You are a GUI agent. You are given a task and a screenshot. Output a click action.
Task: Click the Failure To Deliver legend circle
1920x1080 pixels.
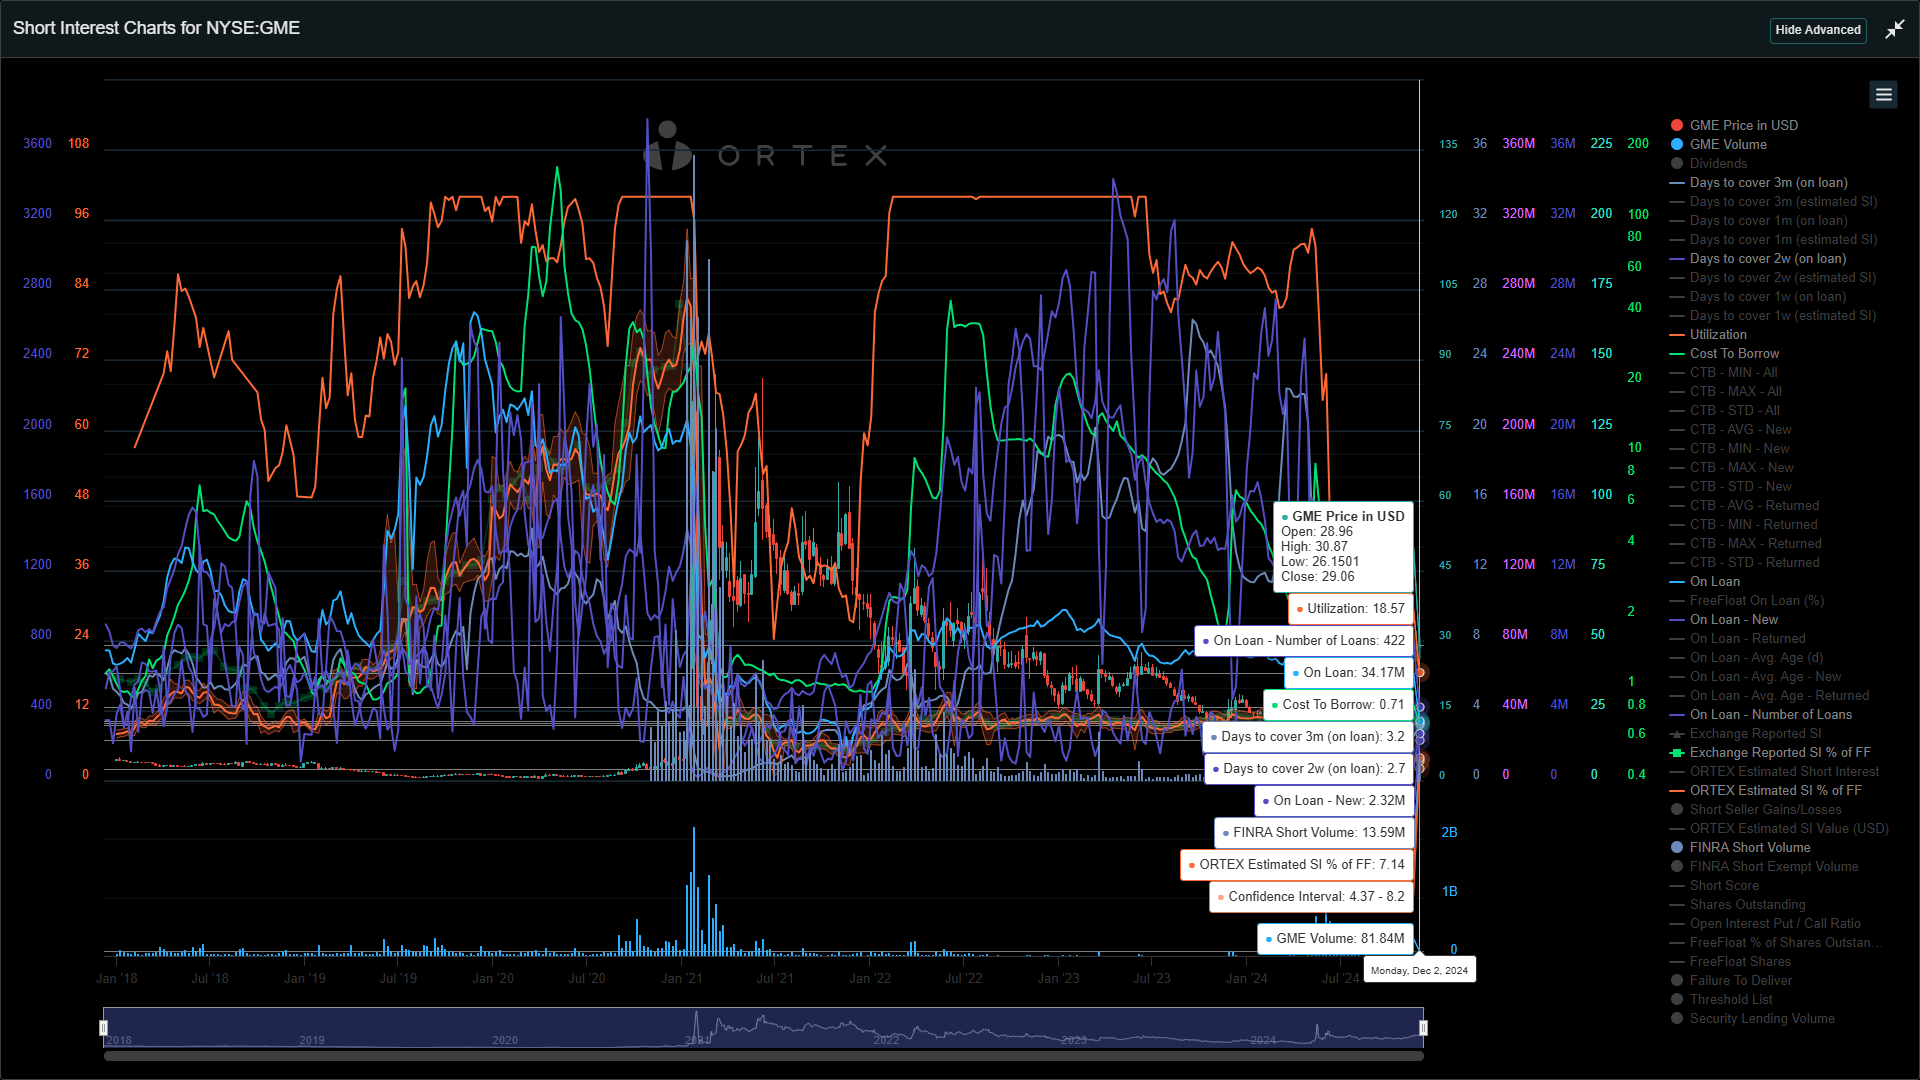click(1676, 980)
